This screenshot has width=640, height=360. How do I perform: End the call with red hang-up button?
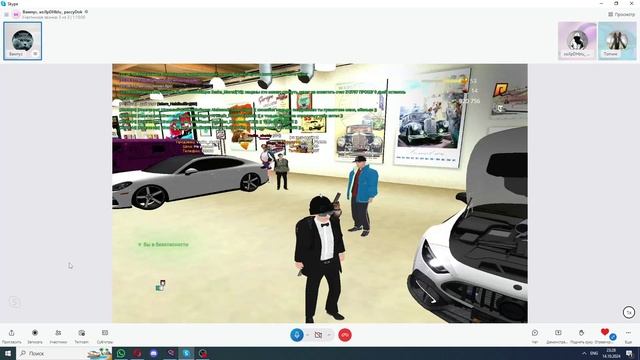pyautogui.click(x=345, y=335)
